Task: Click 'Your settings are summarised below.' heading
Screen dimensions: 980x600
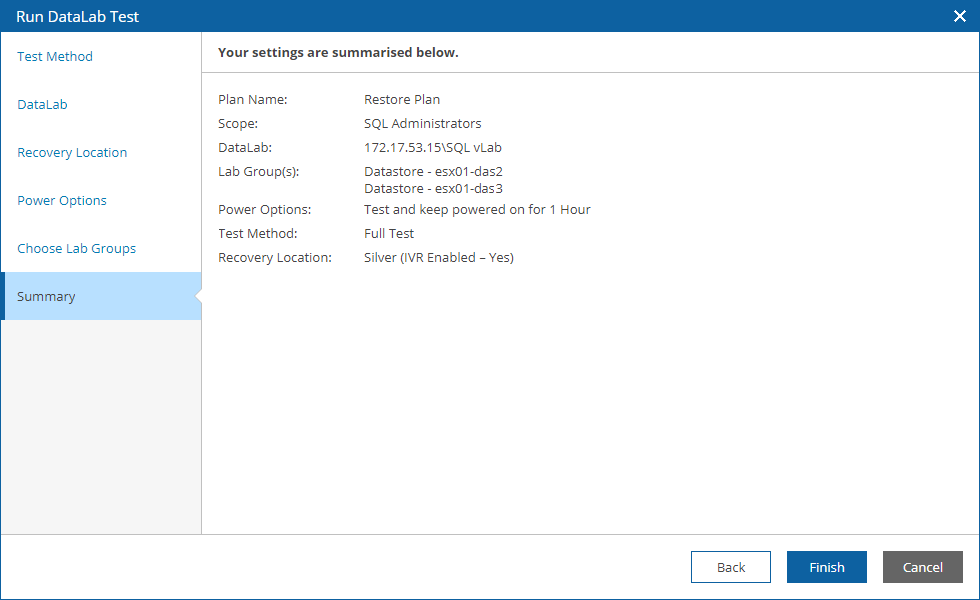Action: [x=338, y=52]
